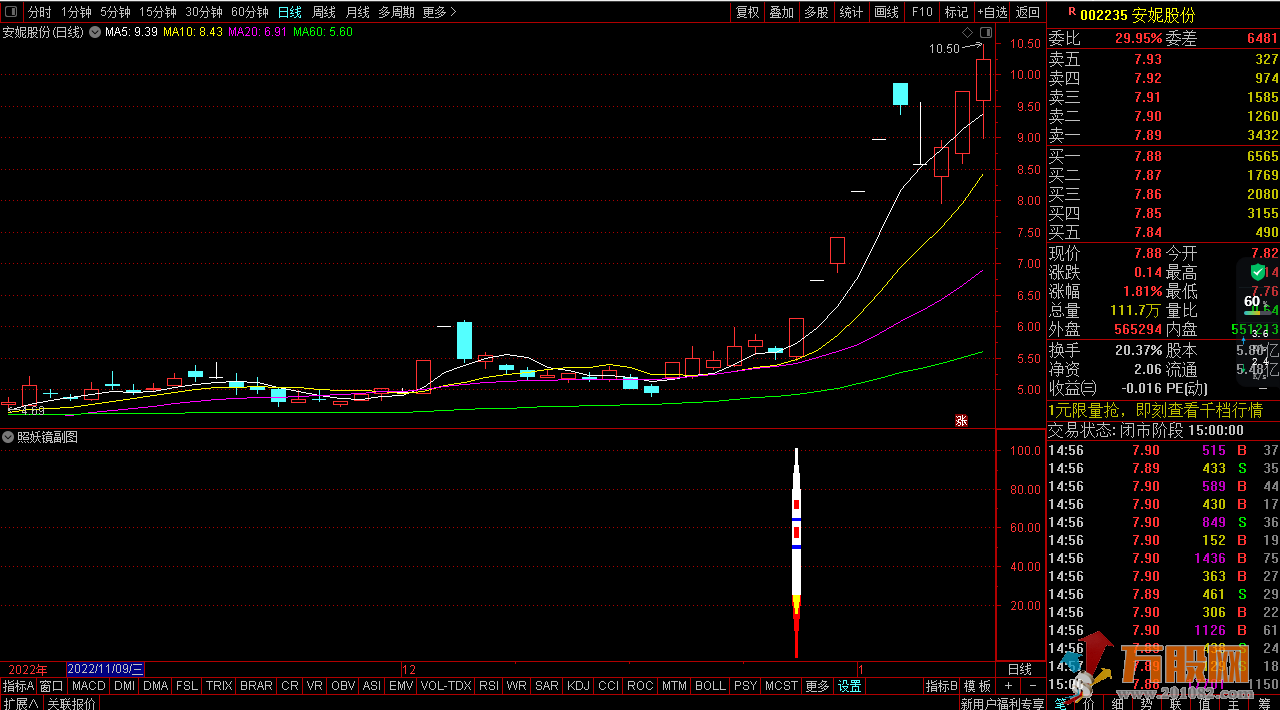The image size is (1280, 710).
Task: Open the 多周期 multi-period view
Action: 396,12
